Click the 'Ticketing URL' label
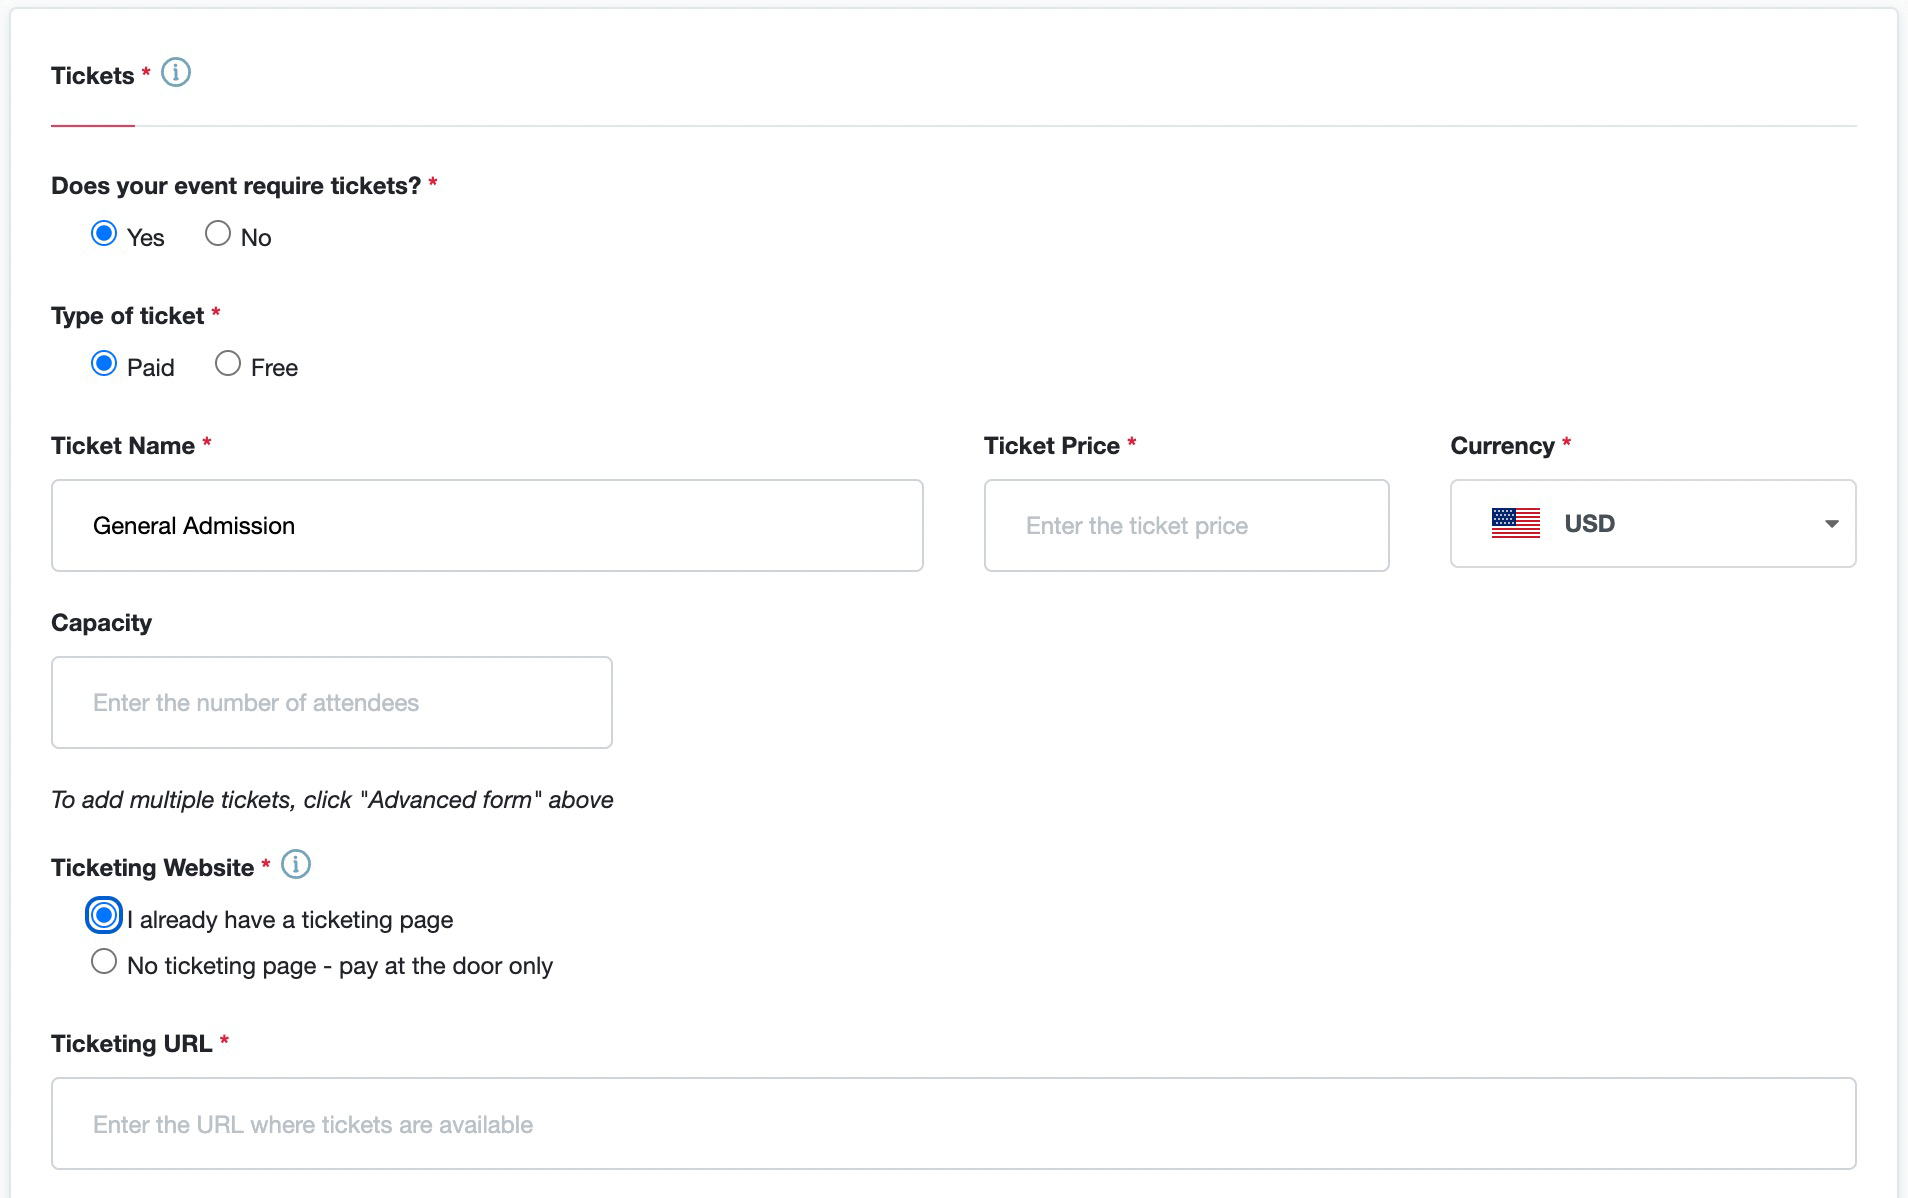Screen dimensions: 1908x1198 point(132,1044)
